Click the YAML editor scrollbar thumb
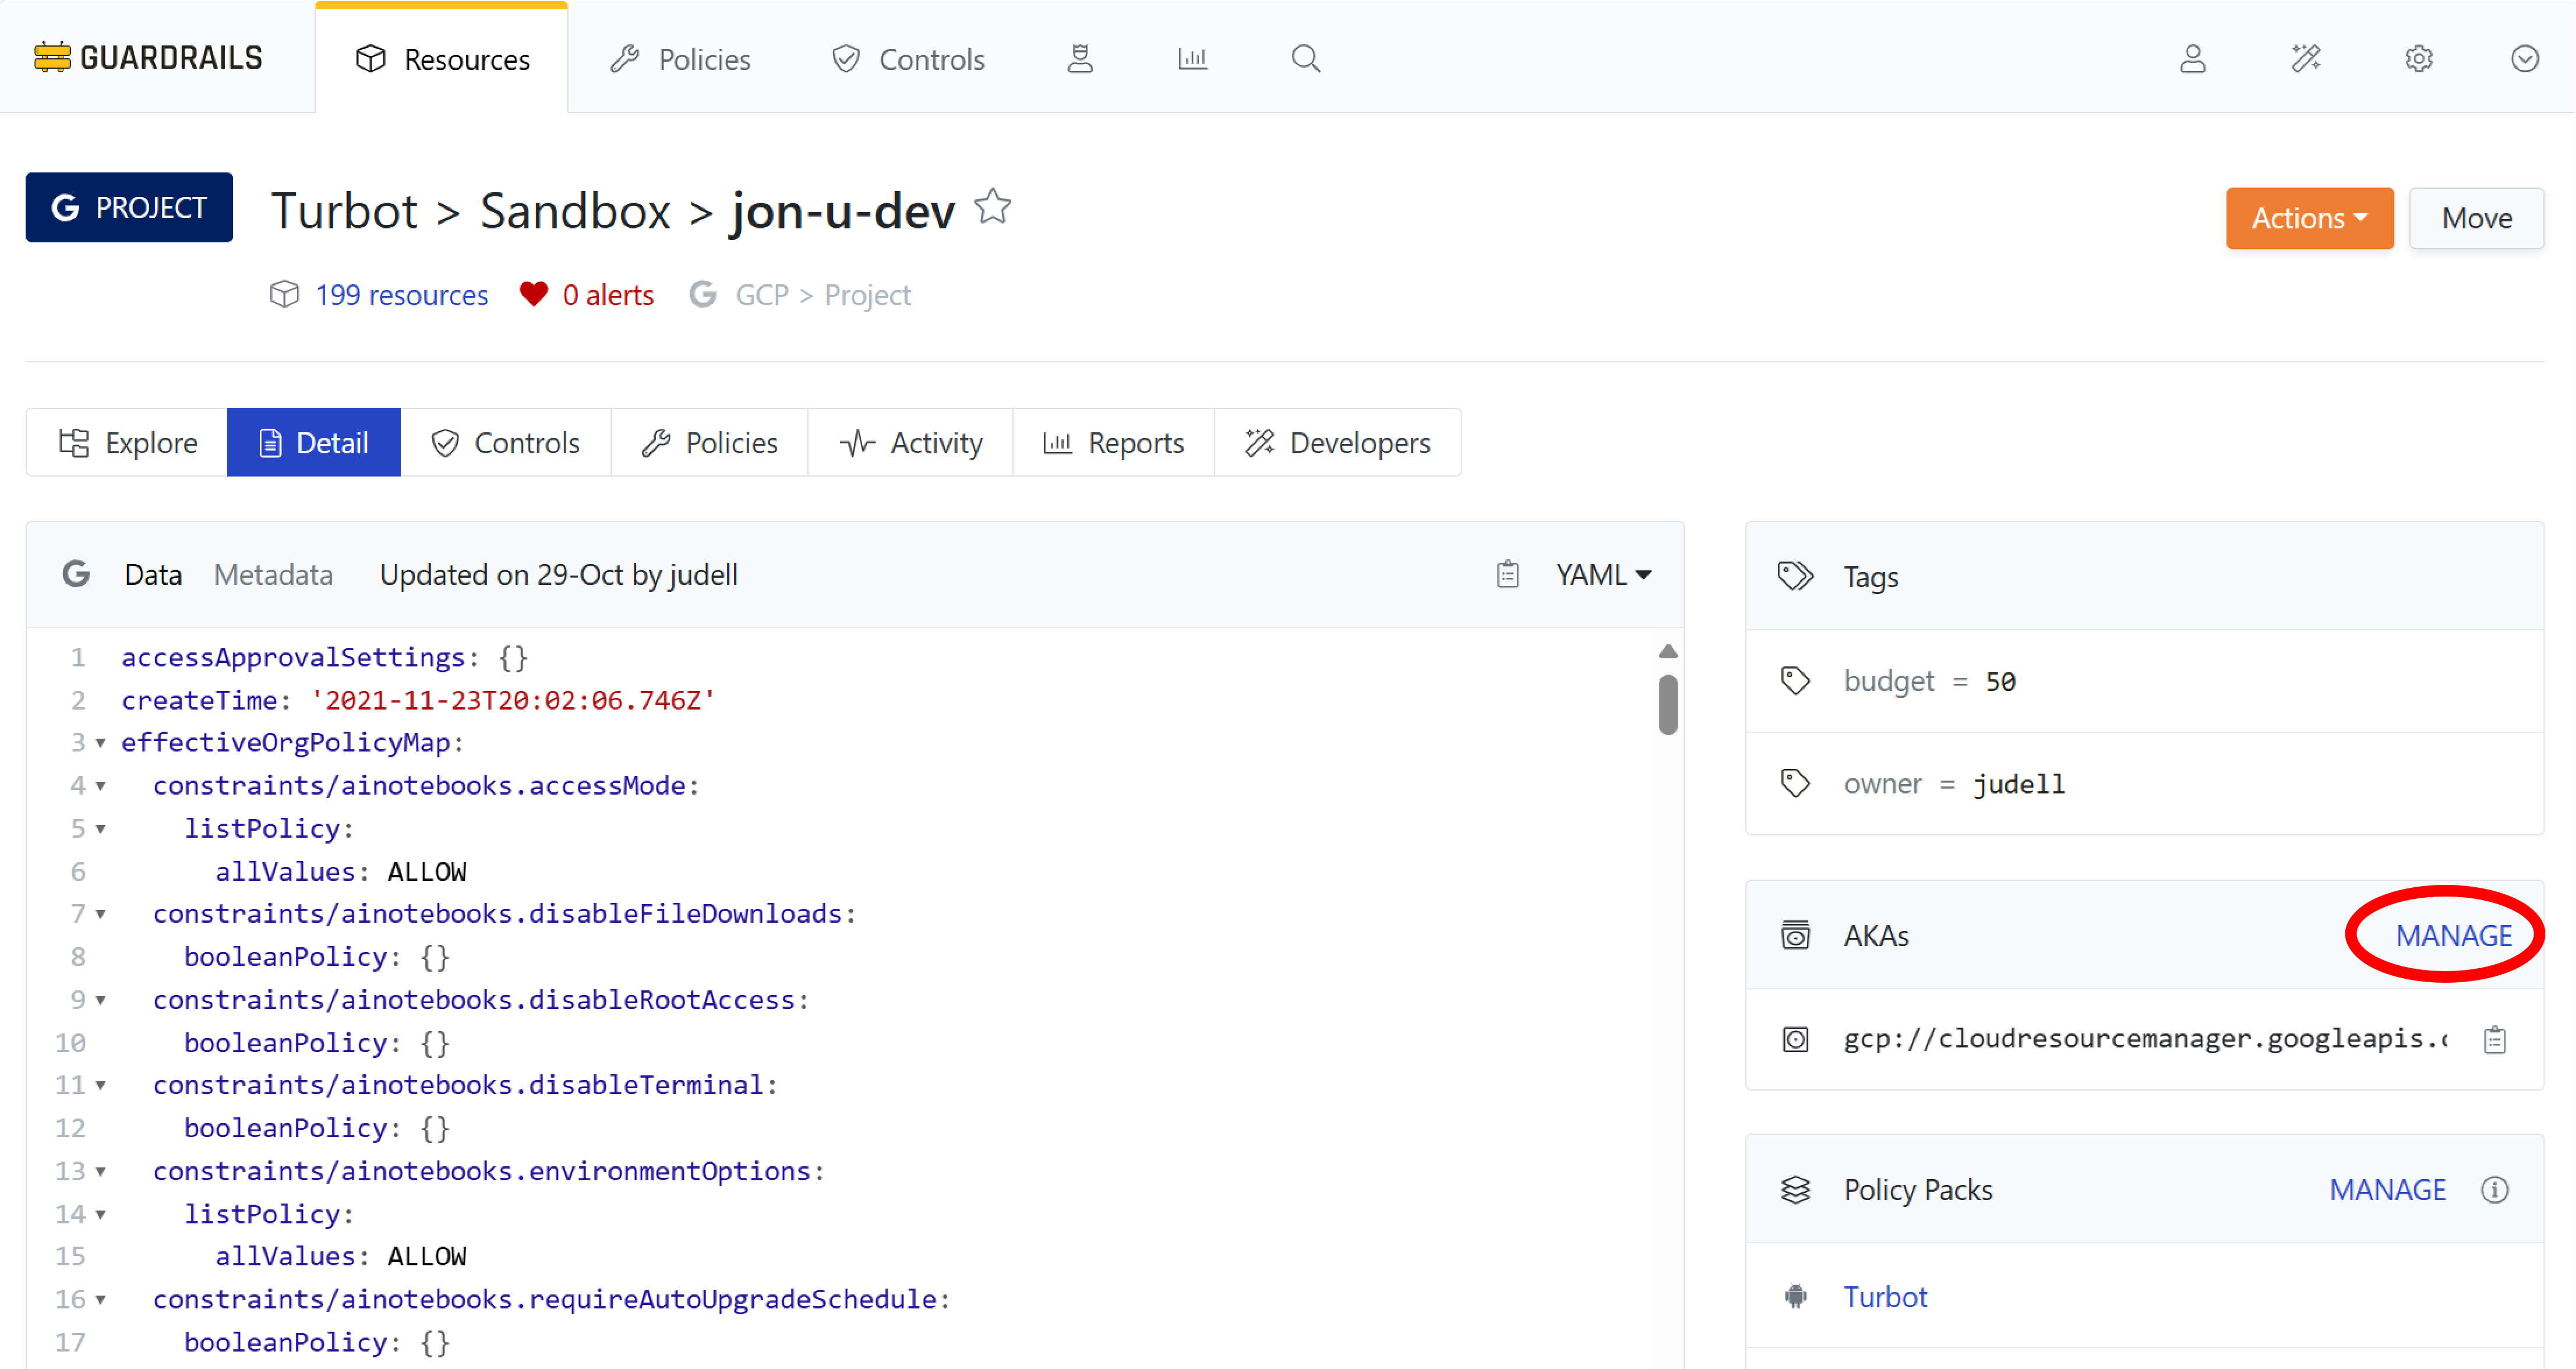Screen dimensions: 2576x1369 [1667, 705]
